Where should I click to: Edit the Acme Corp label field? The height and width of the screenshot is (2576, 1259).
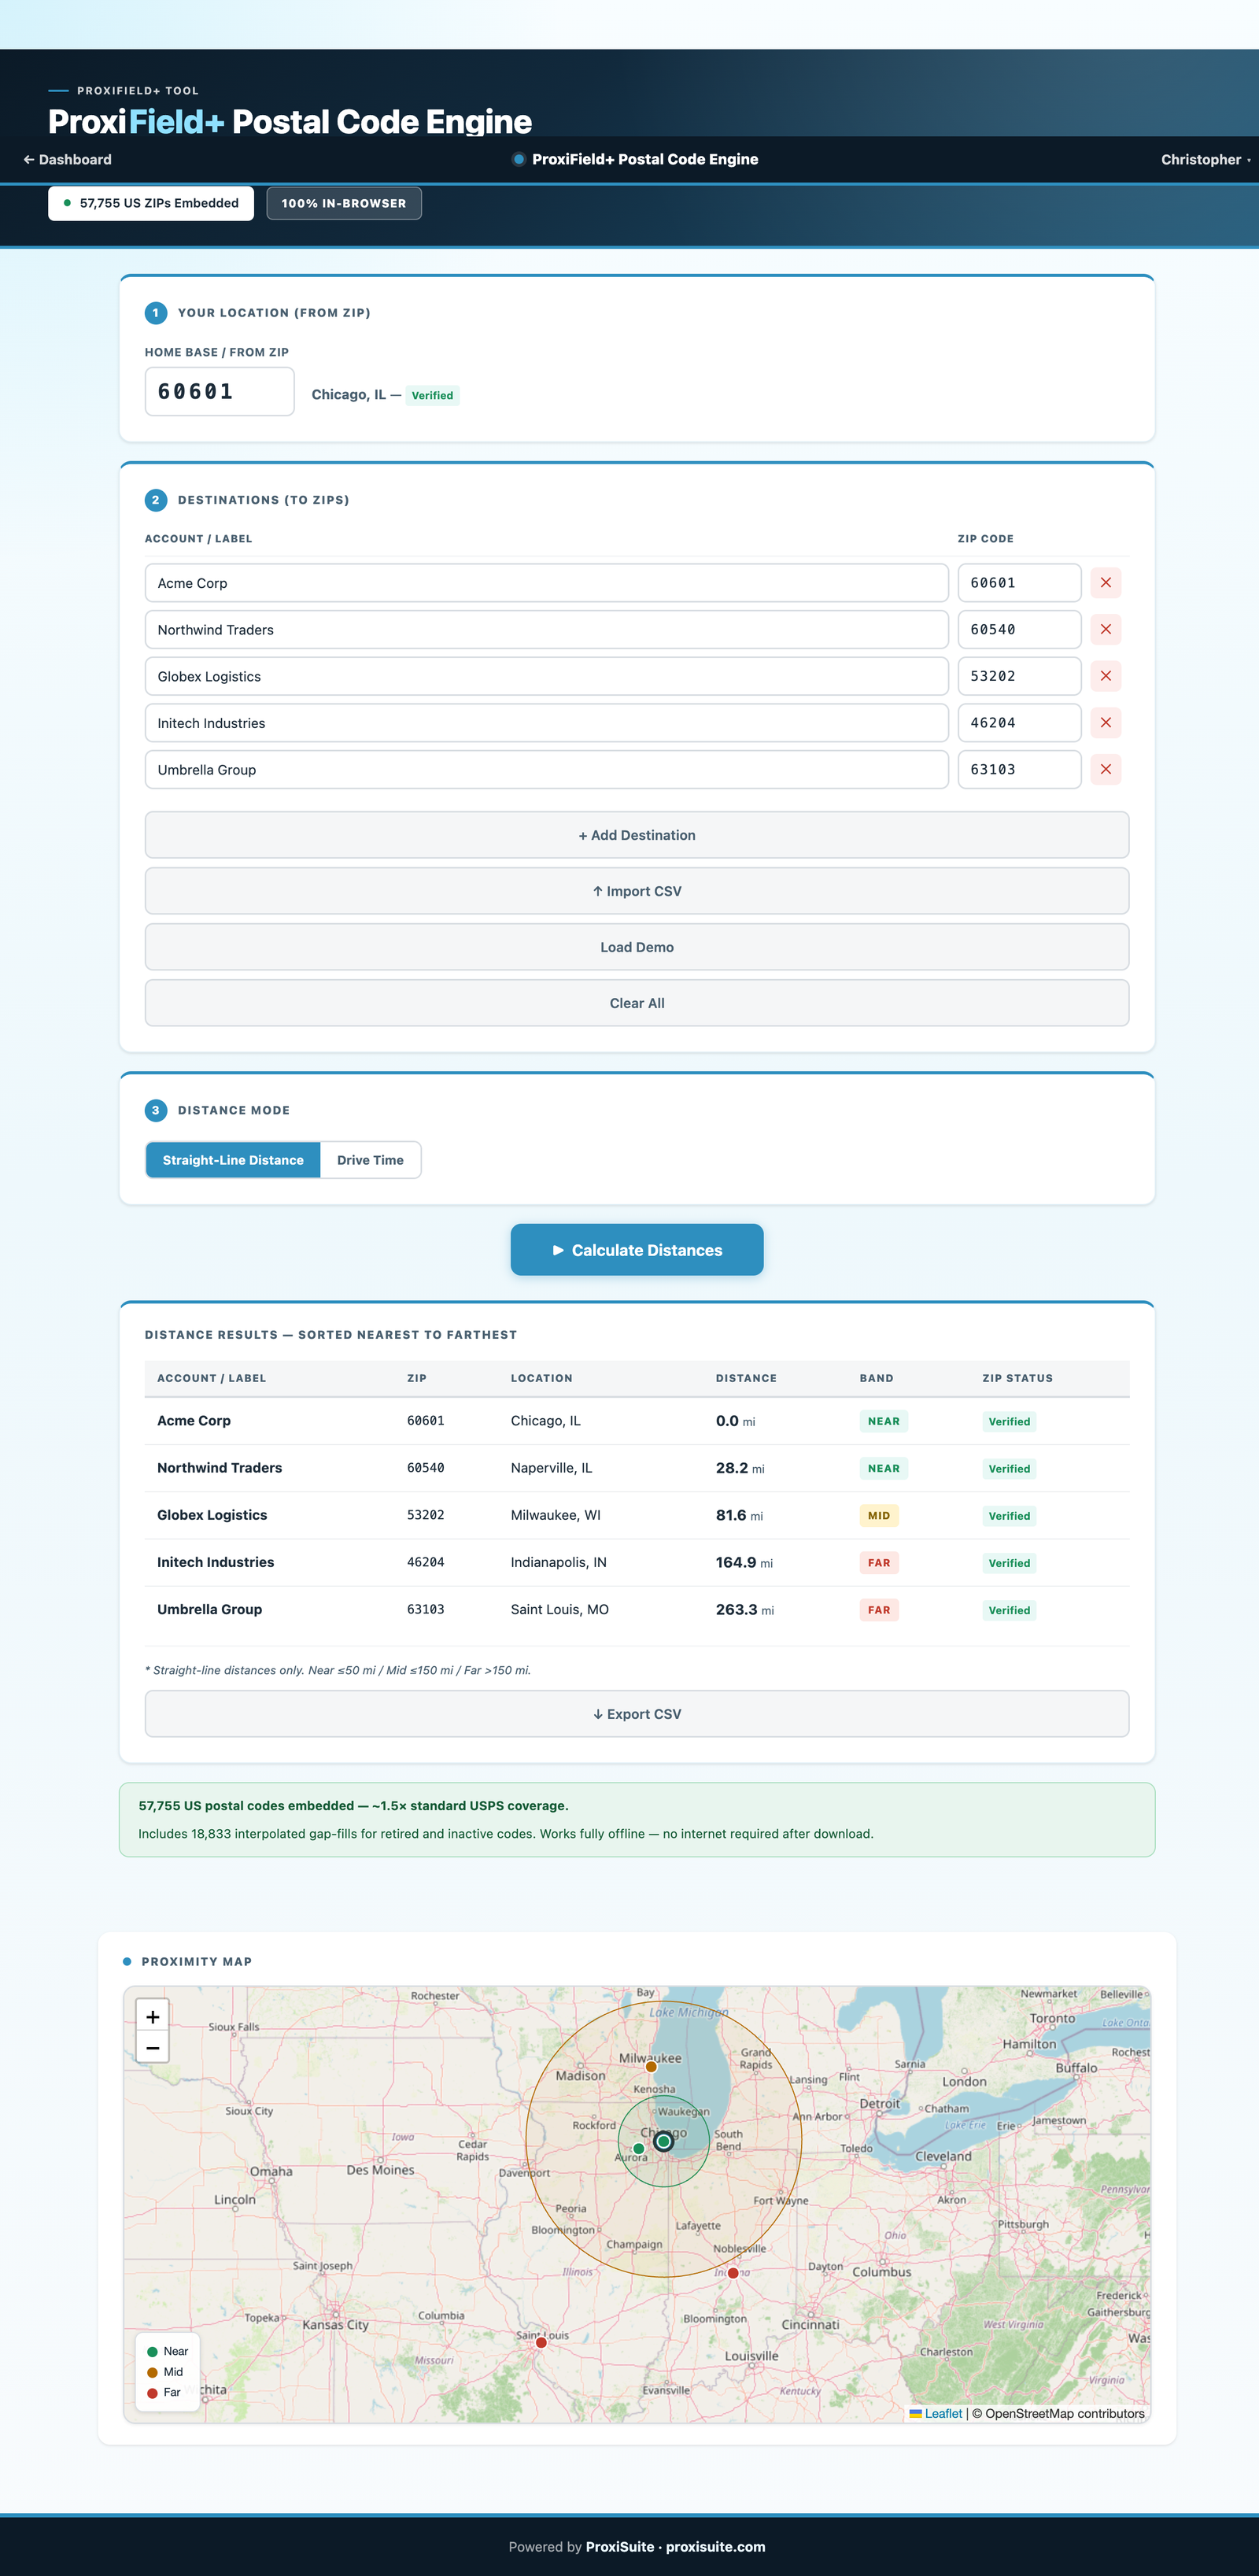click(x=547, y=583)
